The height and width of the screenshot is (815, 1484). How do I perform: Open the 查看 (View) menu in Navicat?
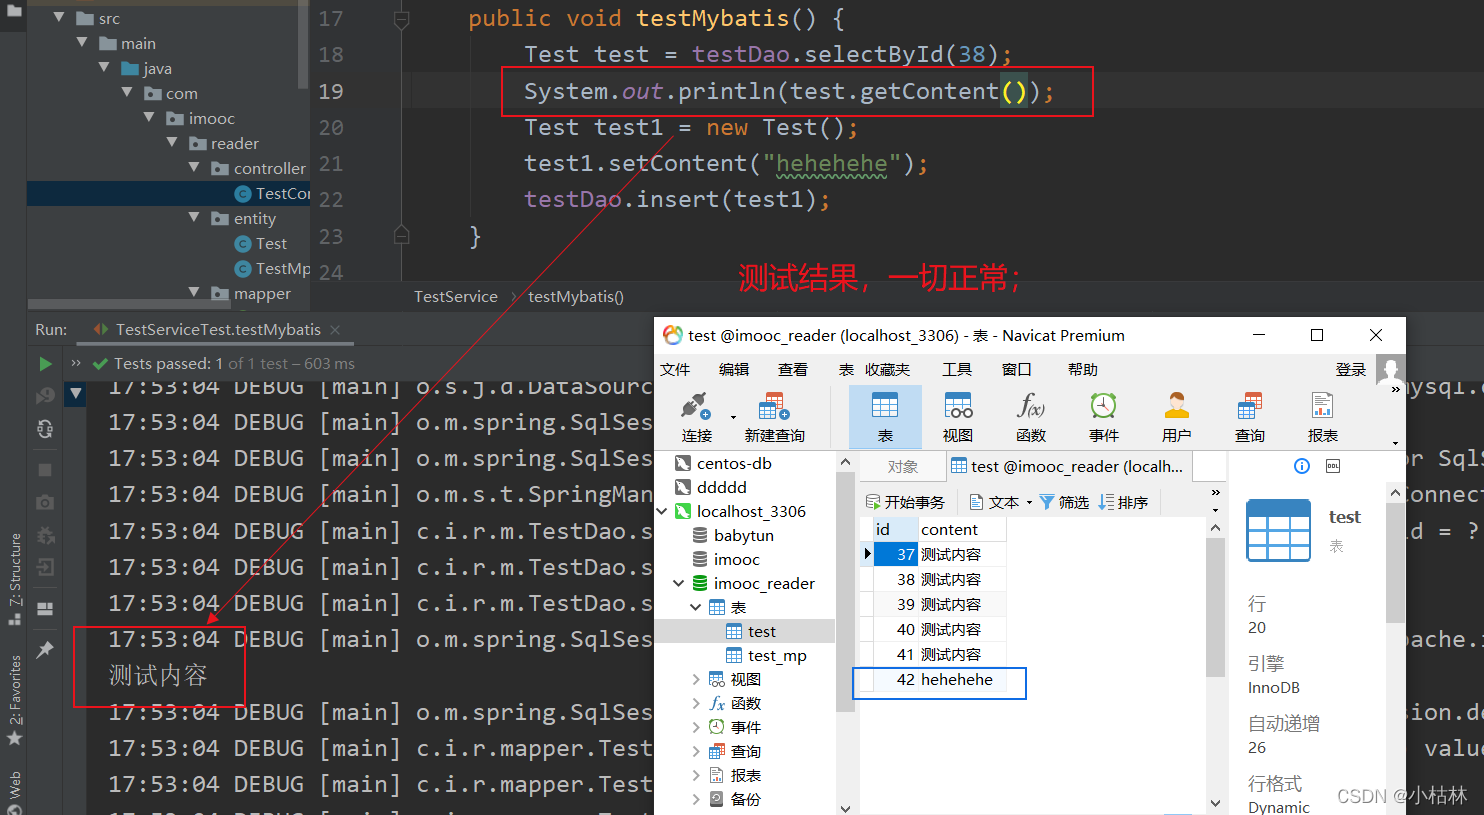click(793, 369)
